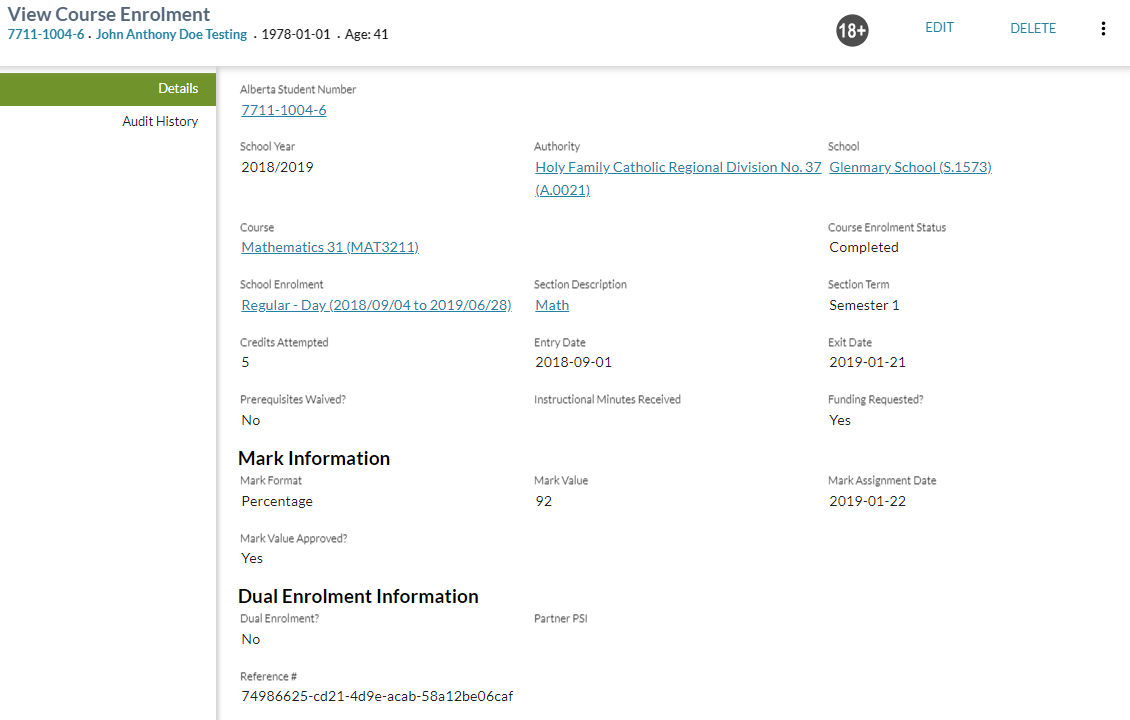The image size is (1130, 720).
Task: Open the Mathematics 31 (MAT3211) course link
Action: (330, 247)
